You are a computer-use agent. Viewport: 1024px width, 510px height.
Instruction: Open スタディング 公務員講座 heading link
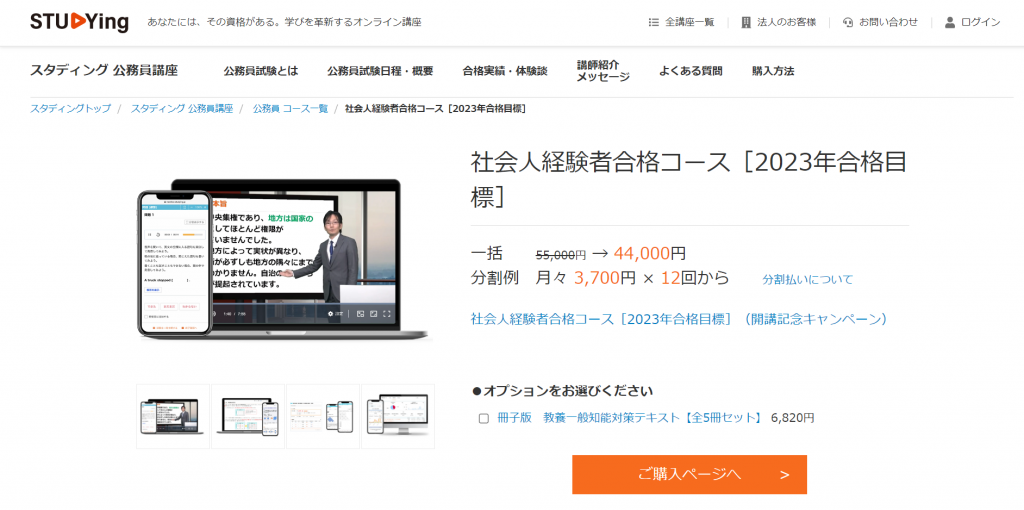coord(104,71)
